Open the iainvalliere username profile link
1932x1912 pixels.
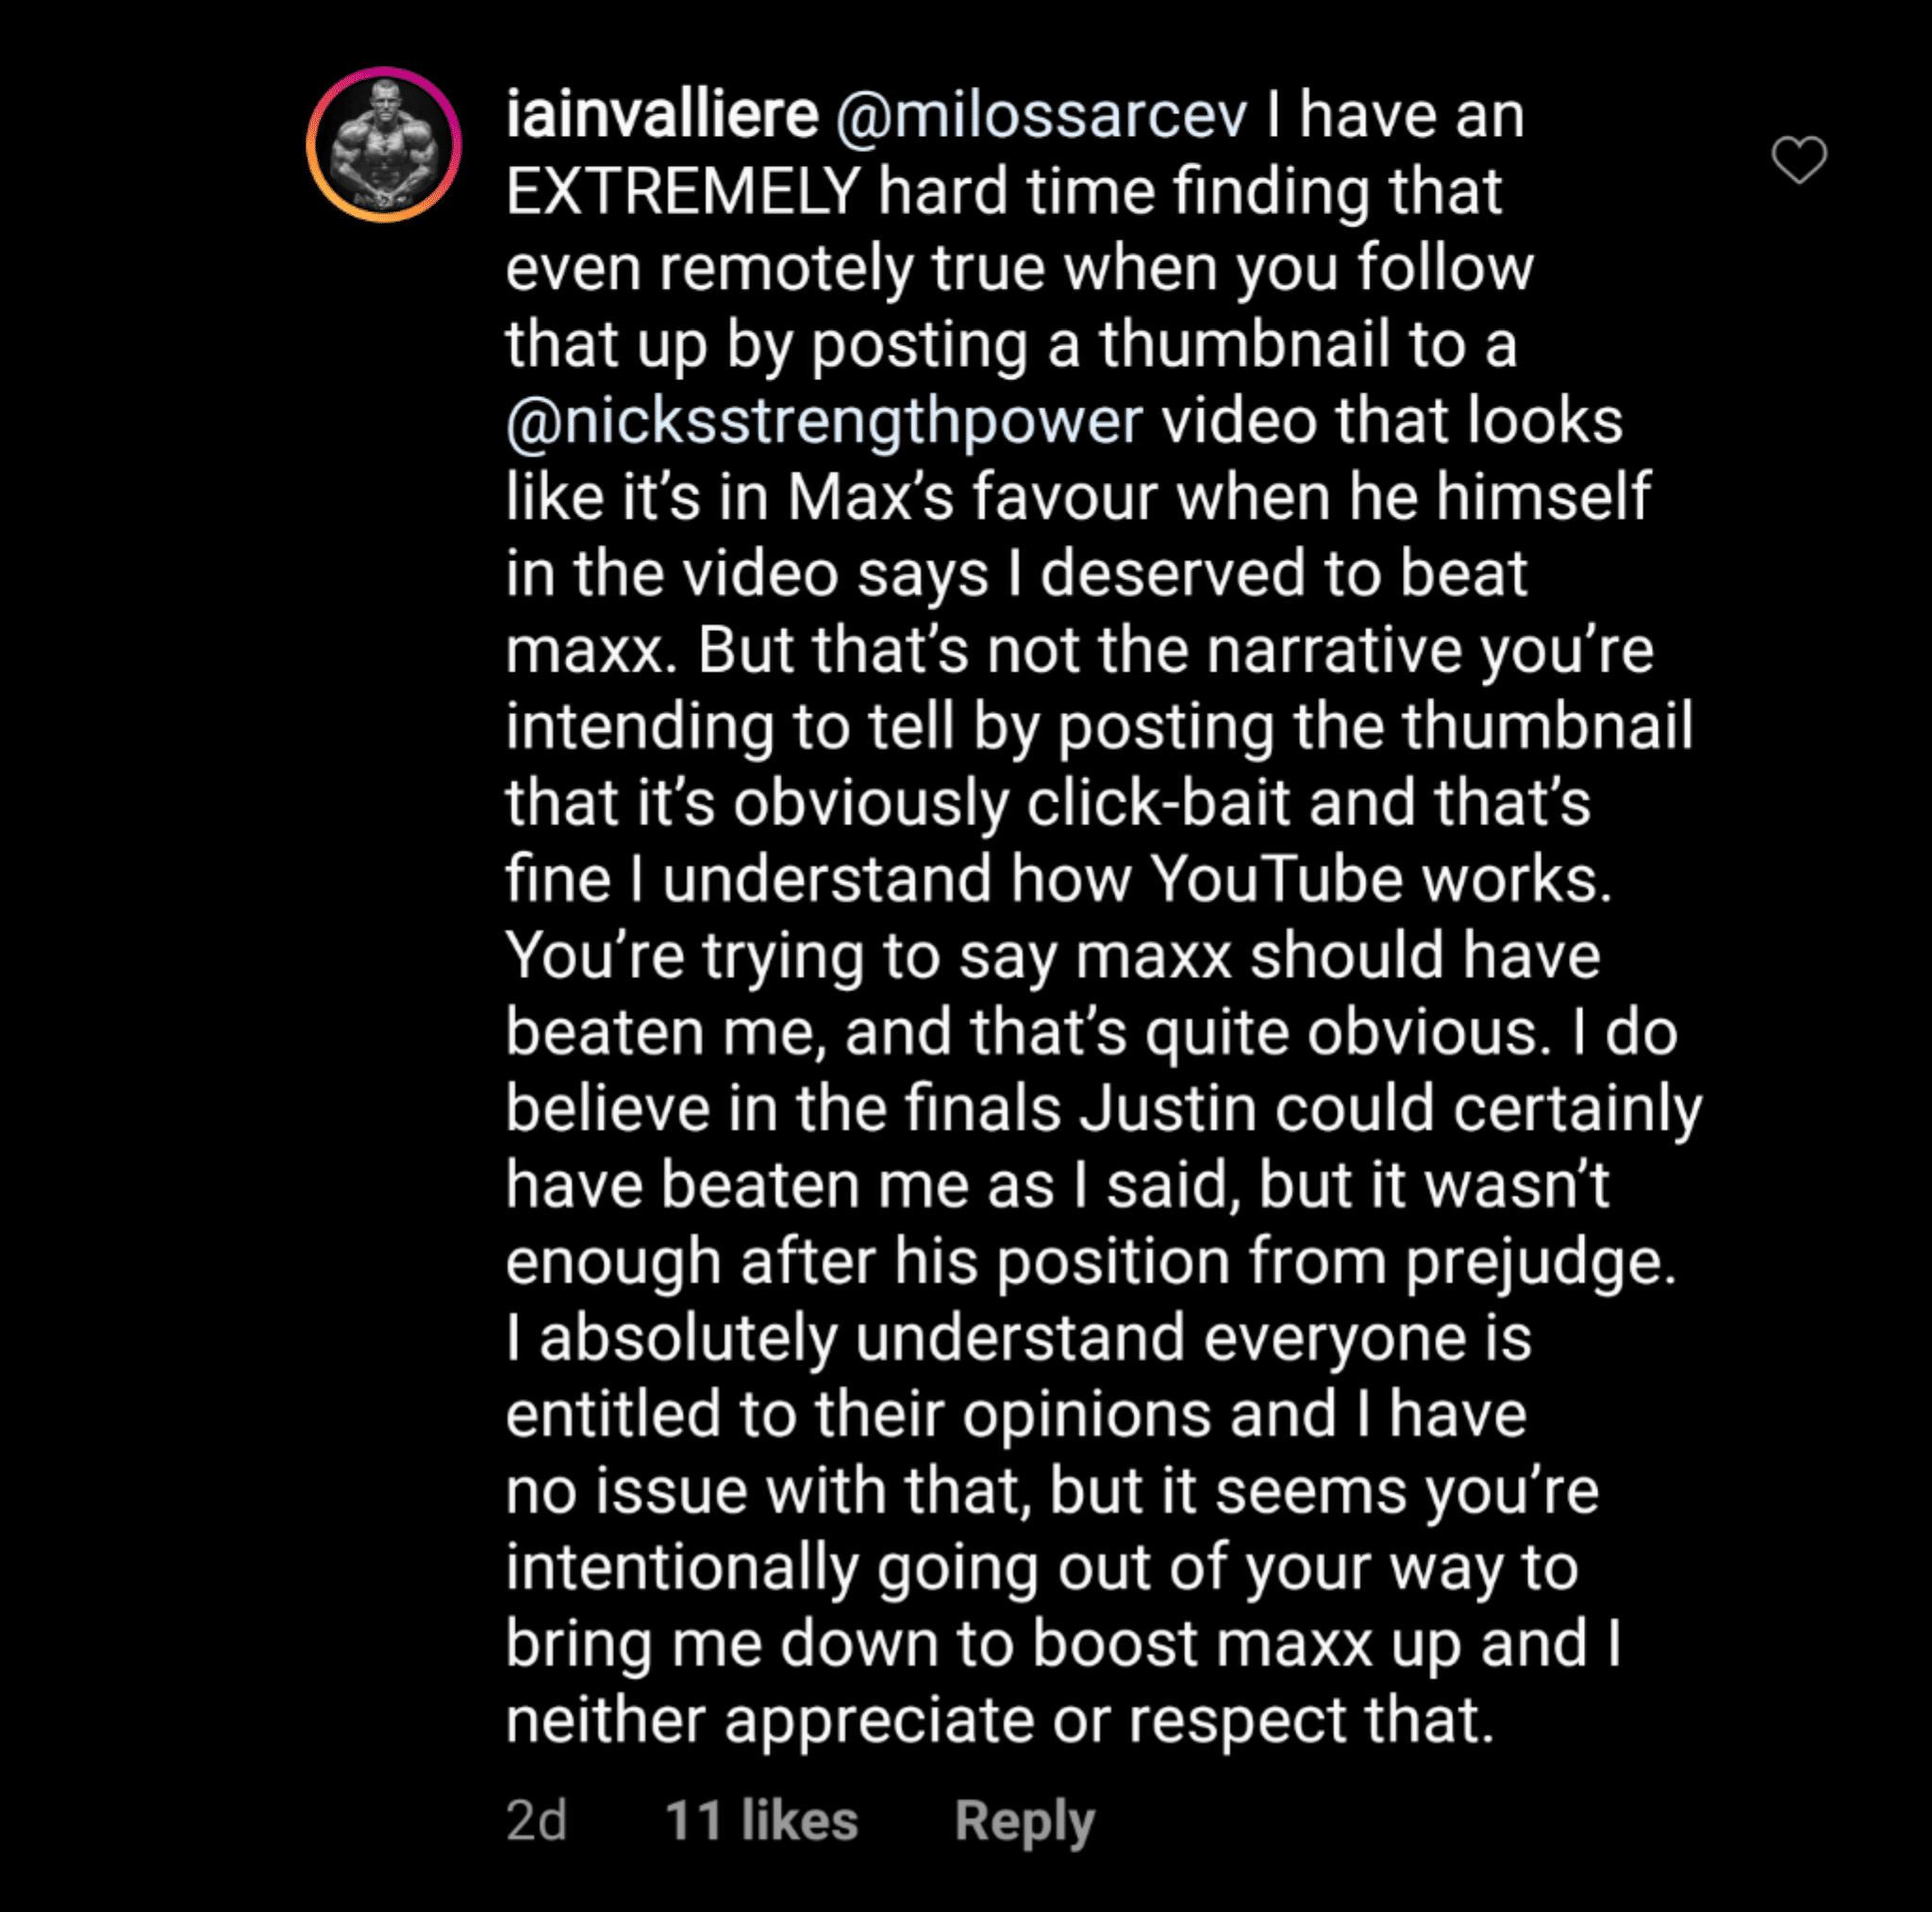[x=662, y=115]
